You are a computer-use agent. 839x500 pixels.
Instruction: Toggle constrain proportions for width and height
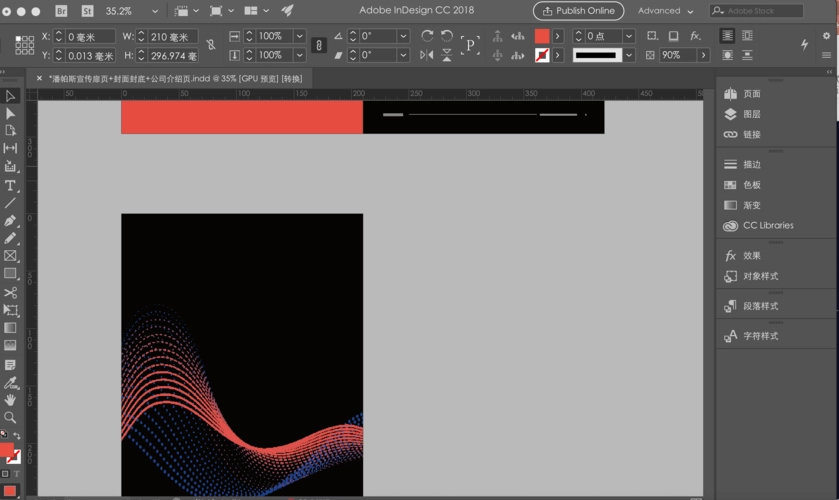210,46
